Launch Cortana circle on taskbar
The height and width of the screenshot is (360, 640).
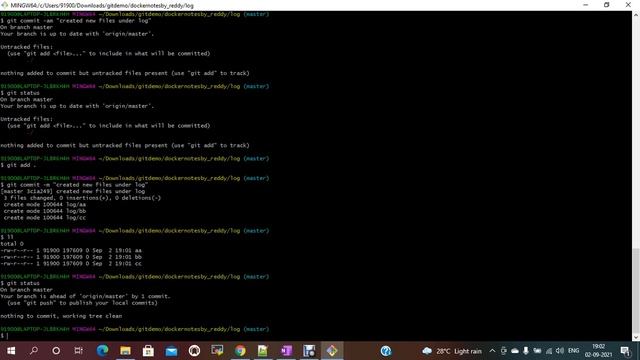[56, 351]
